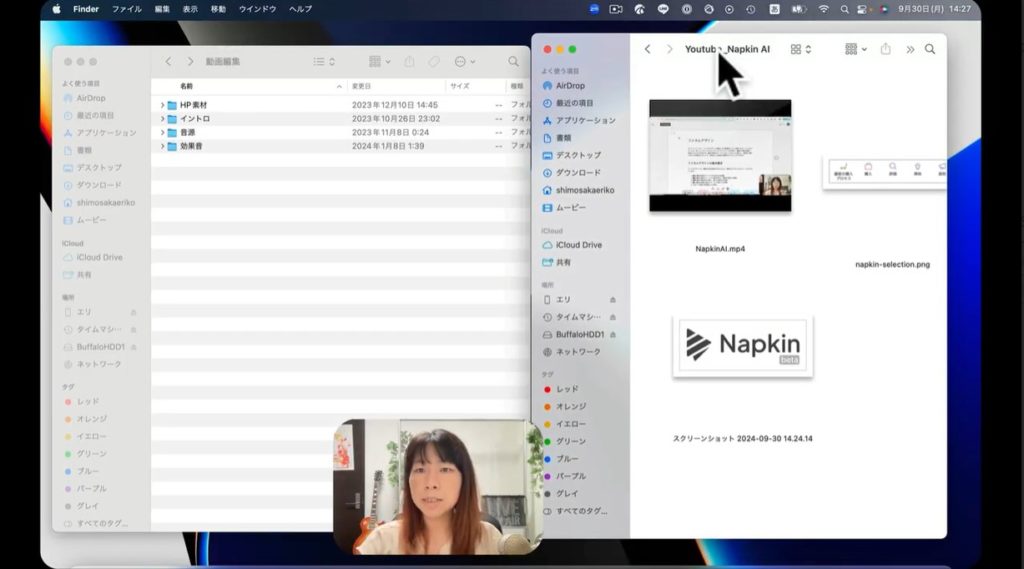Open Wi-Fi status icon in the menu bar
This screenshot has width=1024, height=569.
[823, 9]
